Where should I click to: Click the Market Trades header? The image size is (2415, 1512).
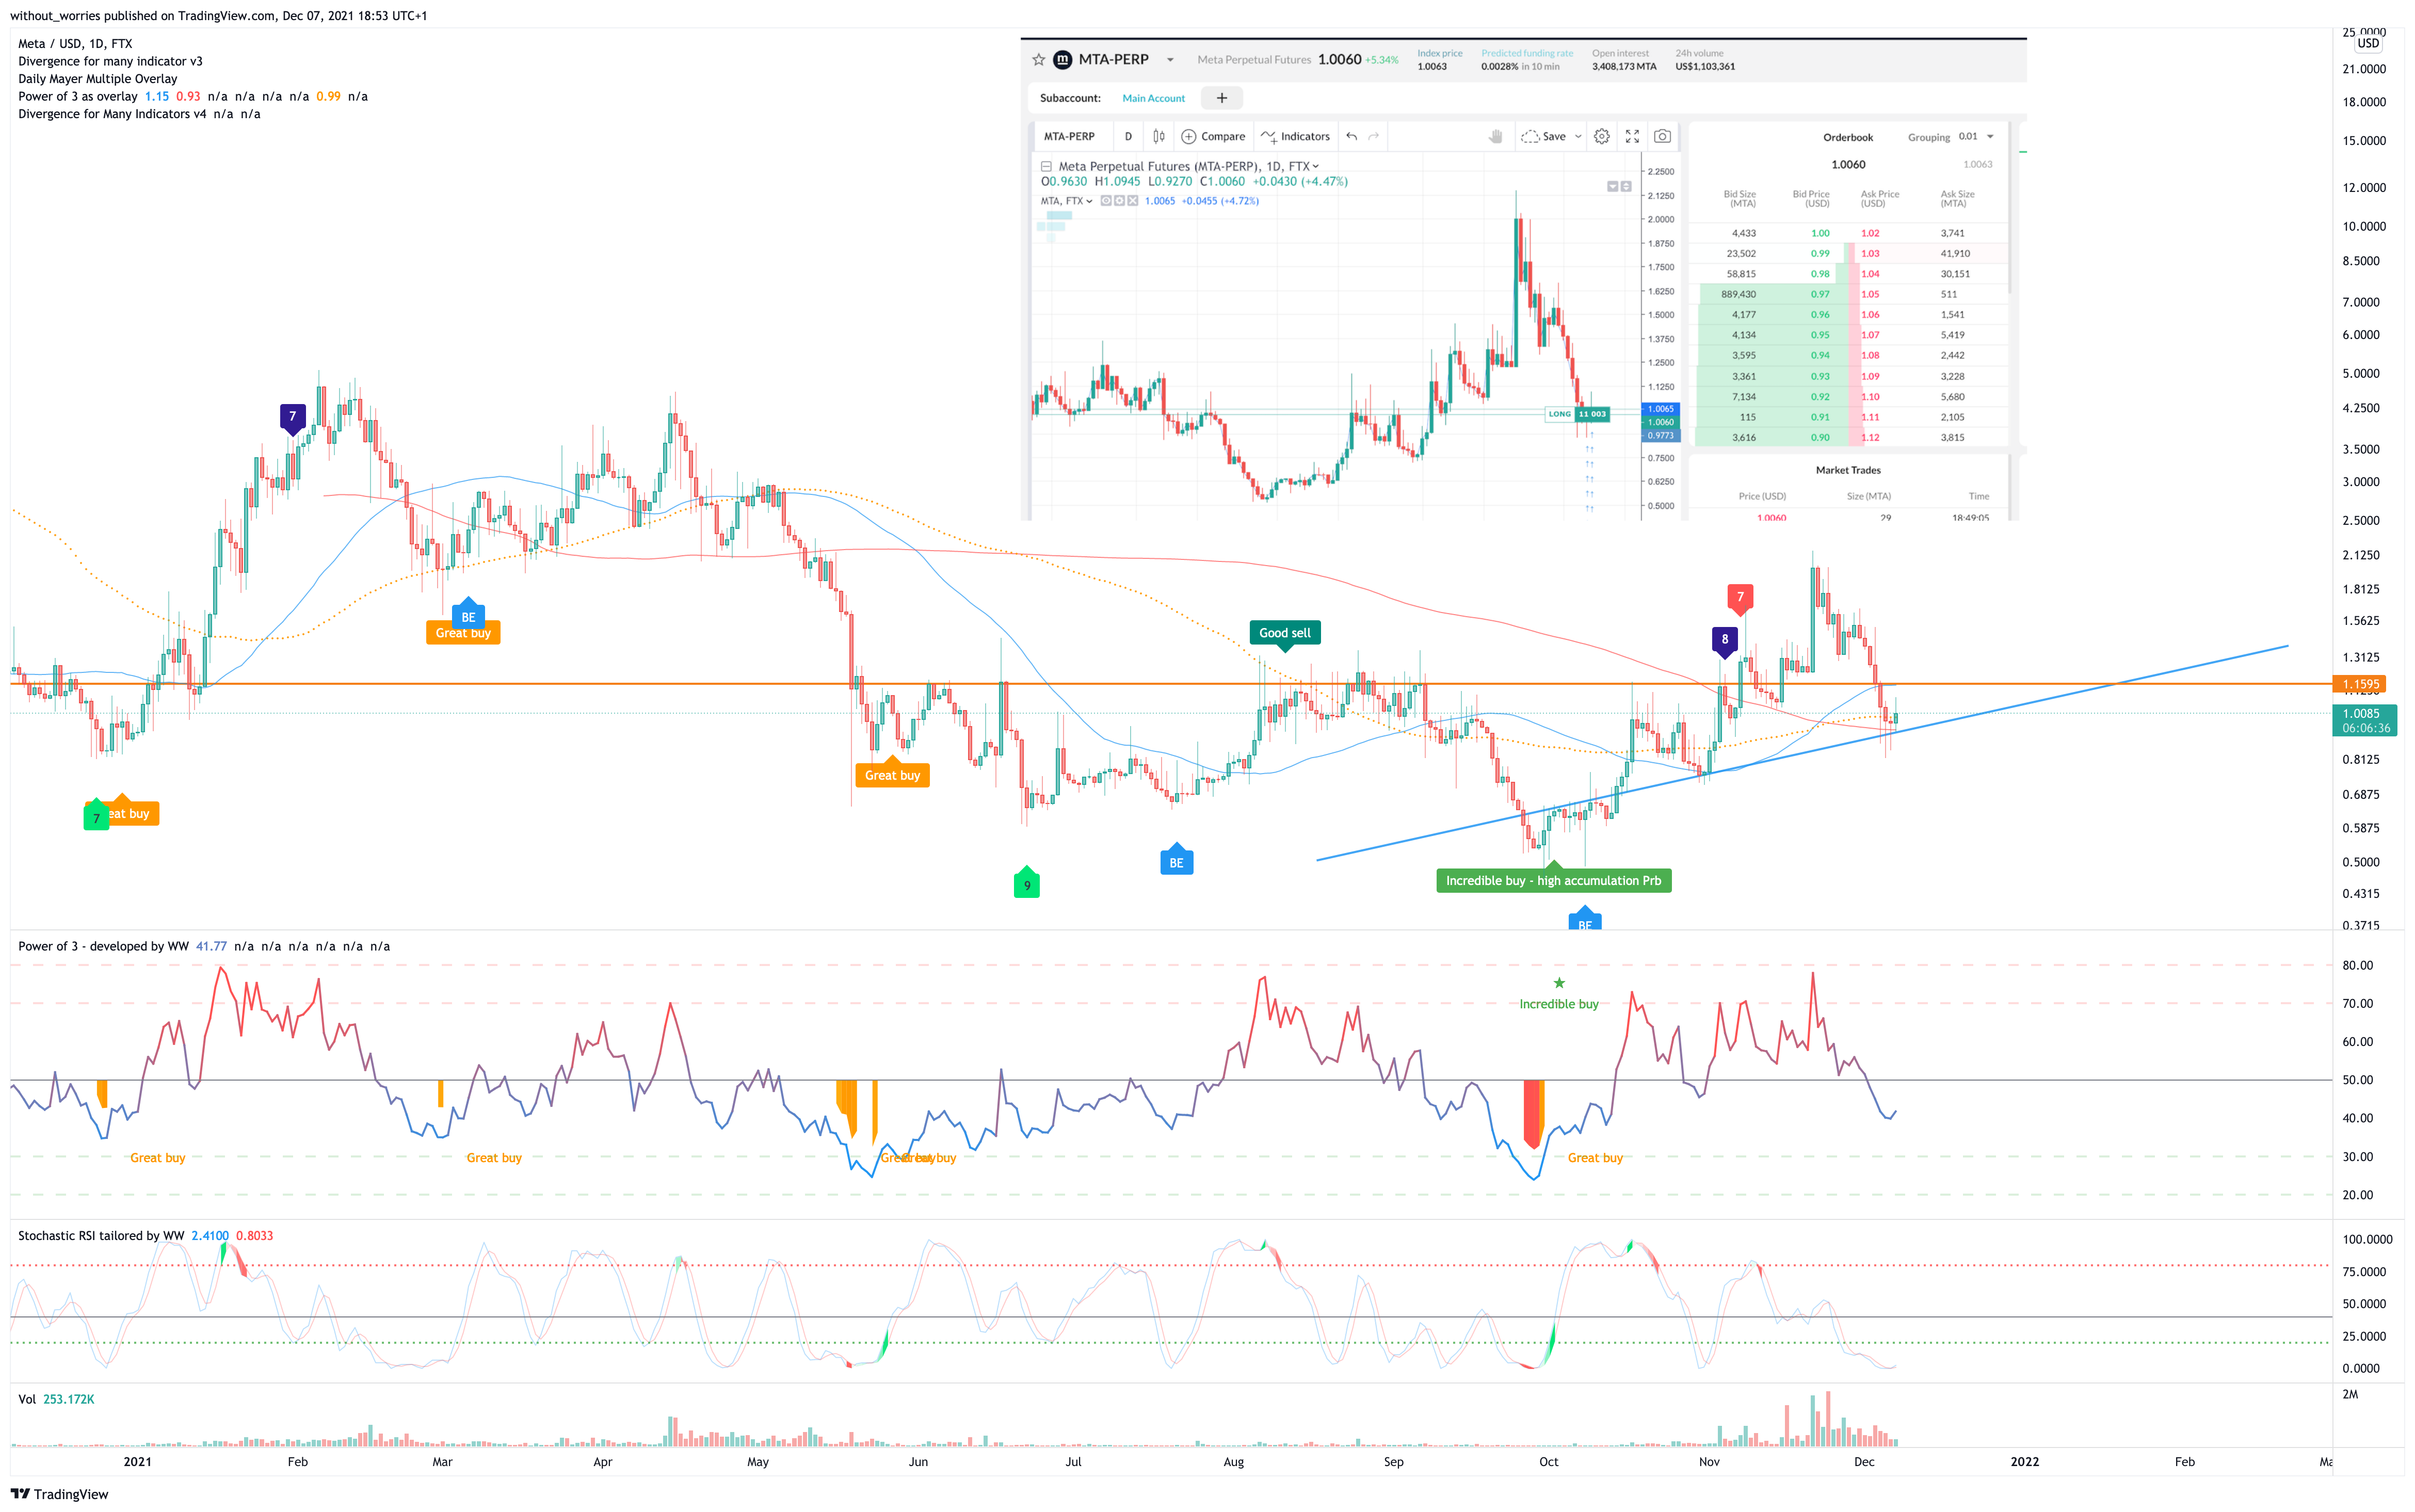(x=1847, y=470)
